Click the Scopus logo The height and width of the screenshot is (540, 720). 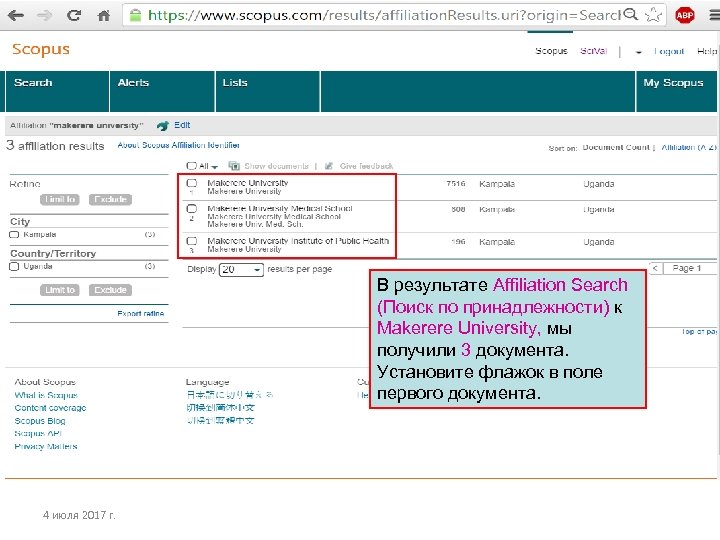click(41, 50)
